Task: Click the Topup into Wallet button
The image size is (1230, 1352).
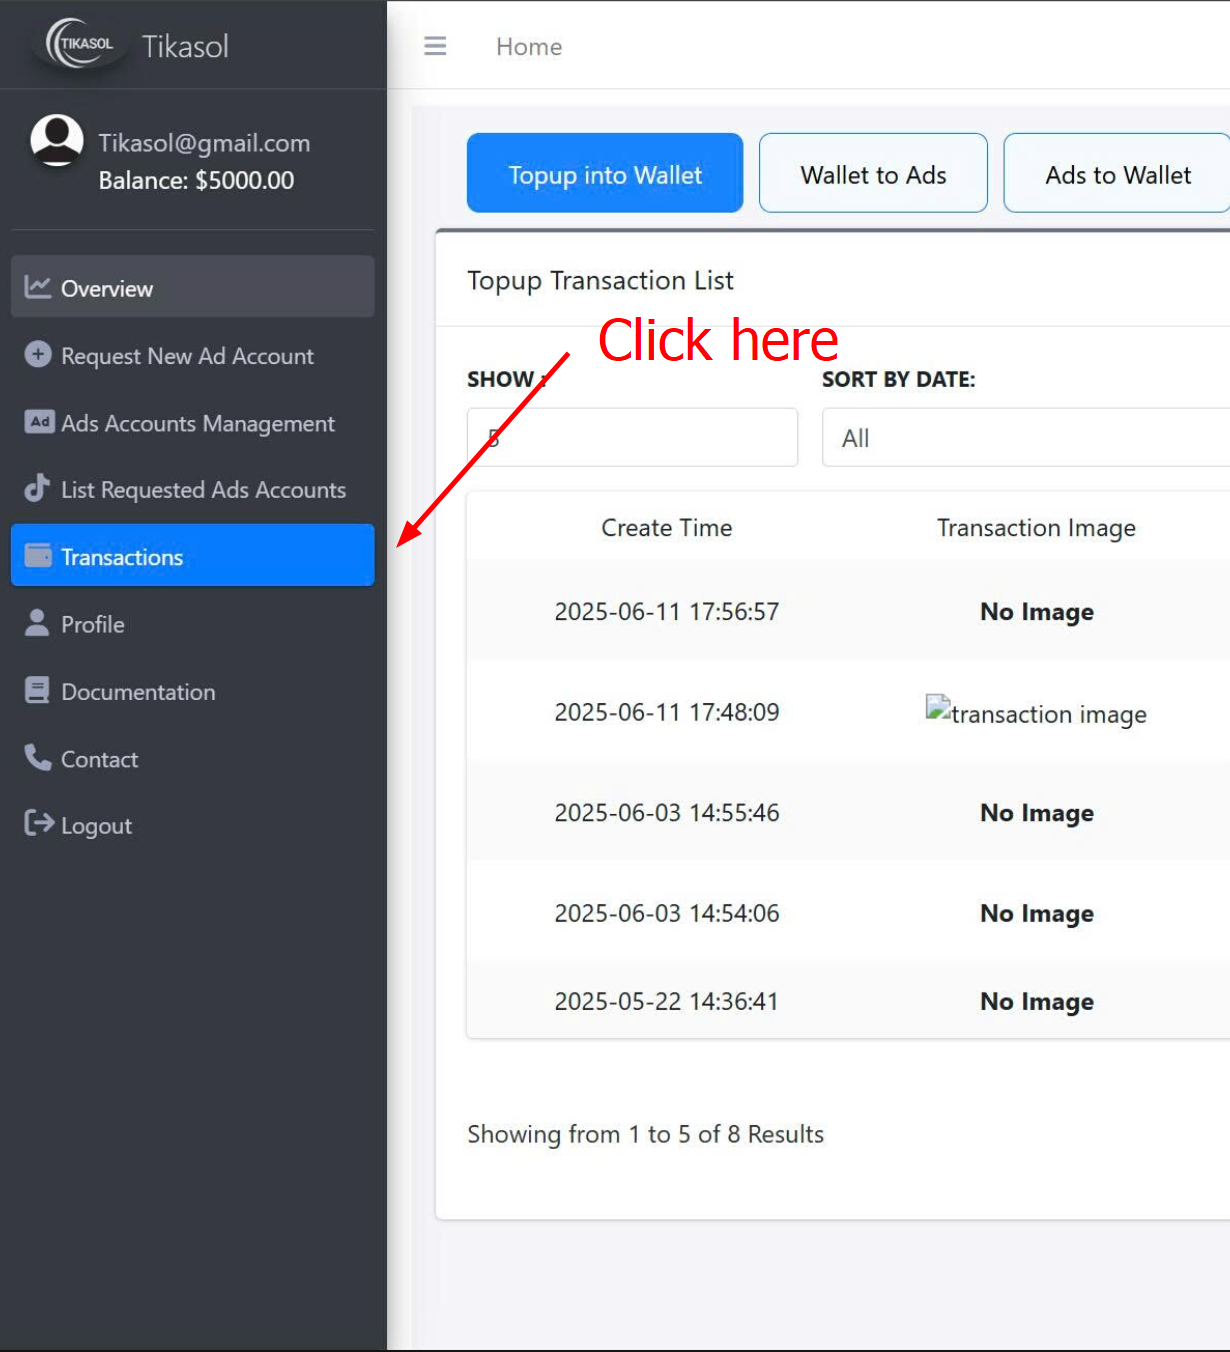Action: click(605, 173)
